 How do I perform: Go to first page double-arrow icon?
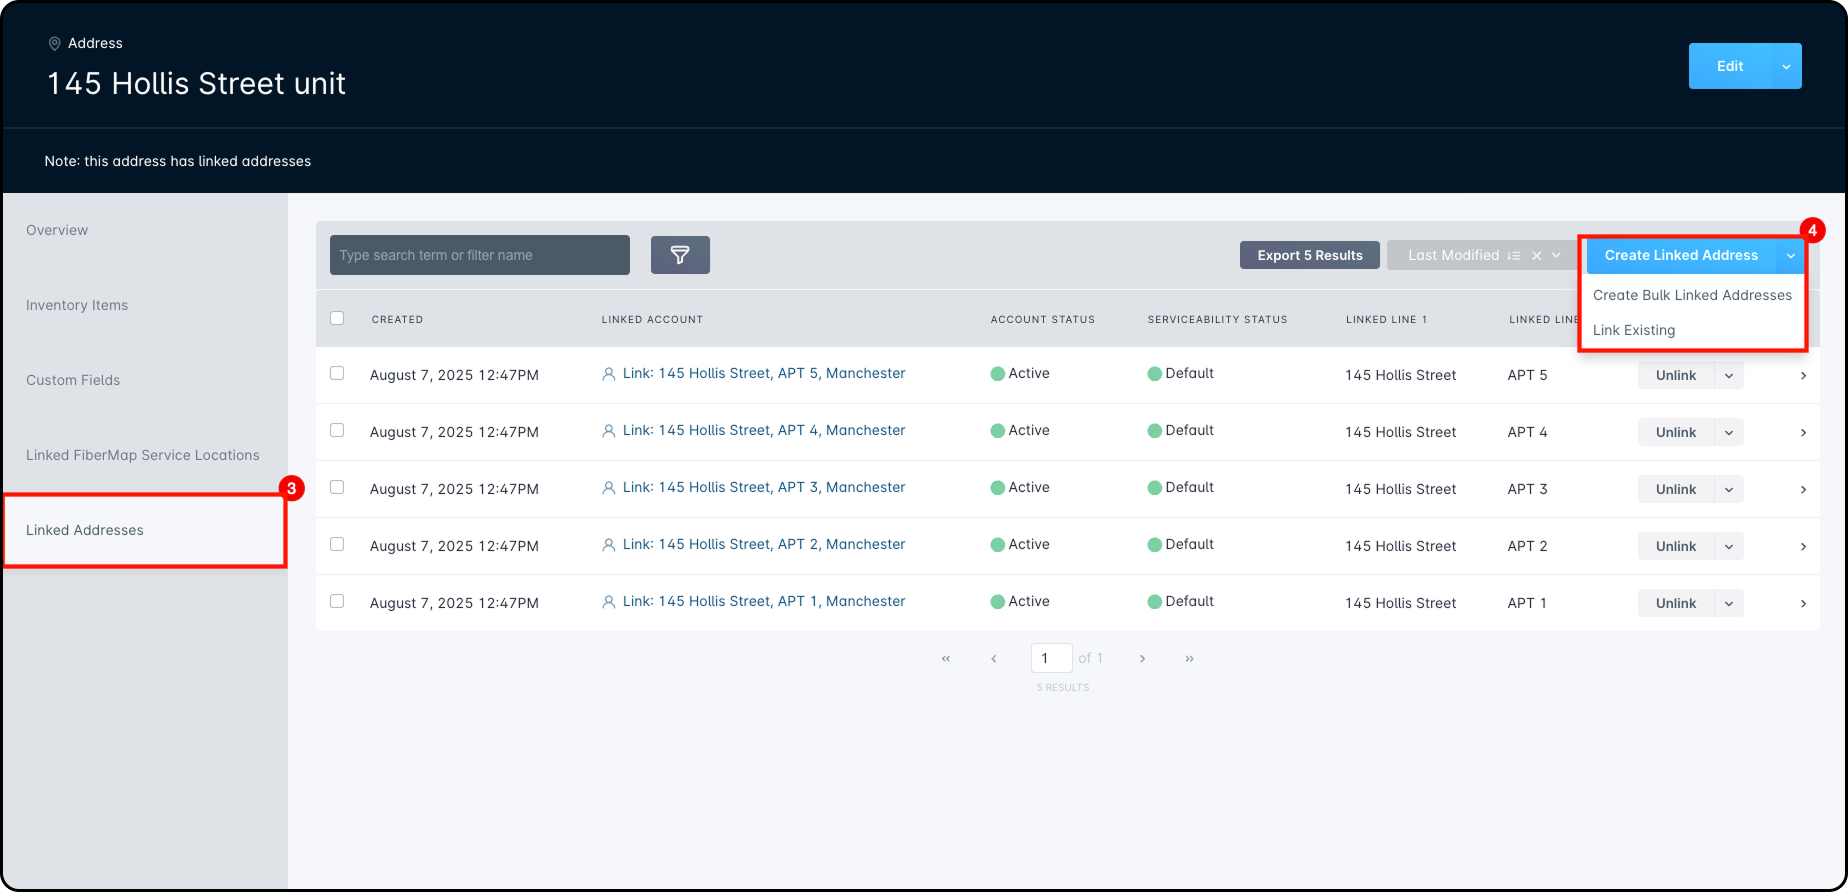click(946, 659)
